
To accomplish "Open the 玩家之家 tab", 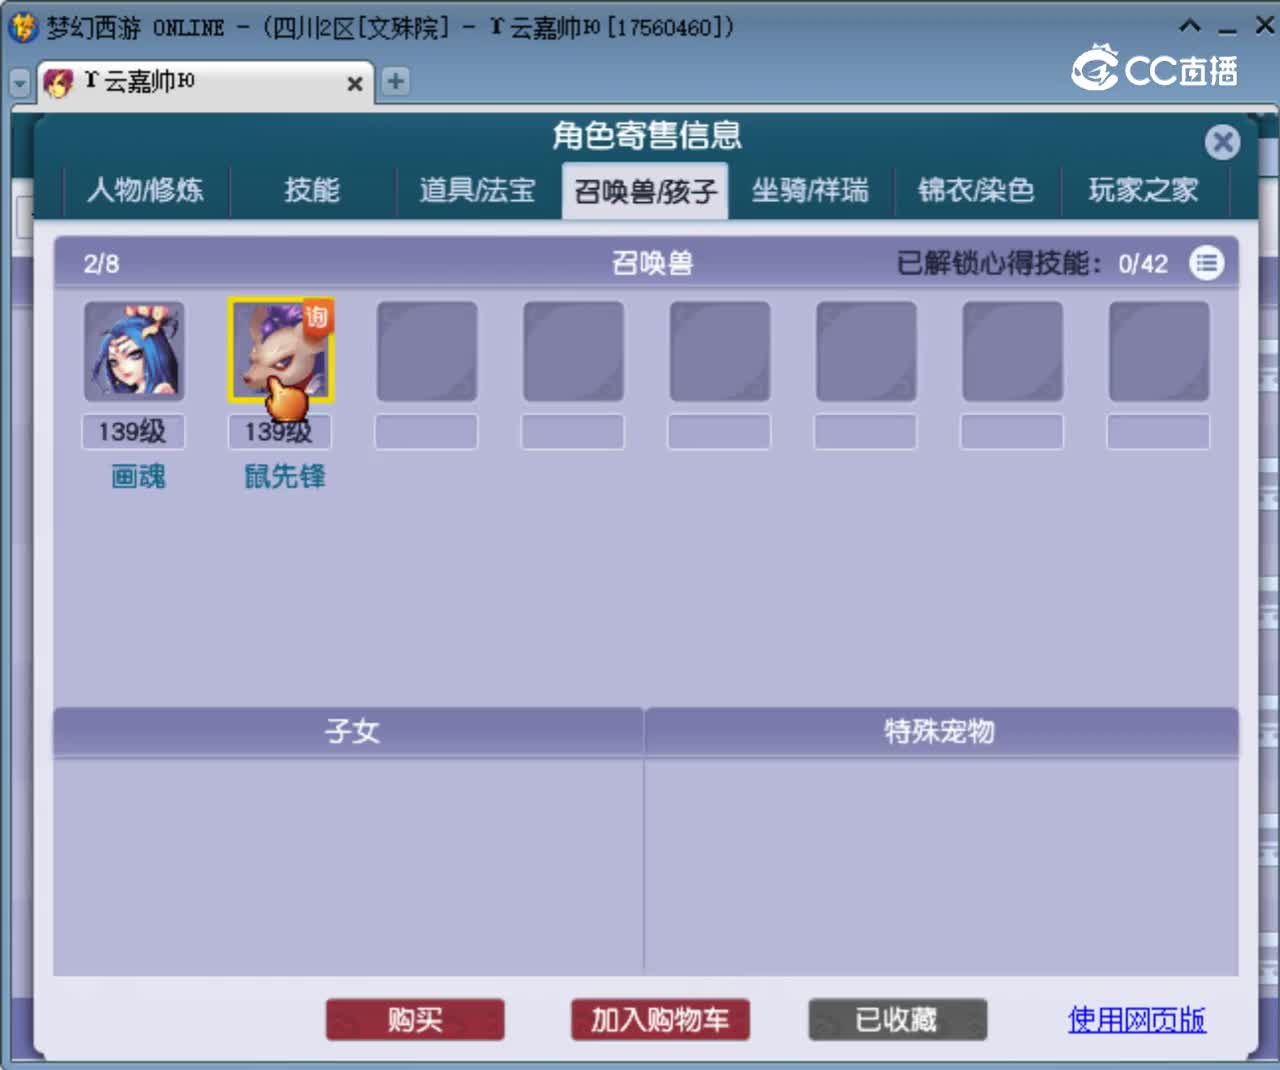I will click(x=1143, y=190).
